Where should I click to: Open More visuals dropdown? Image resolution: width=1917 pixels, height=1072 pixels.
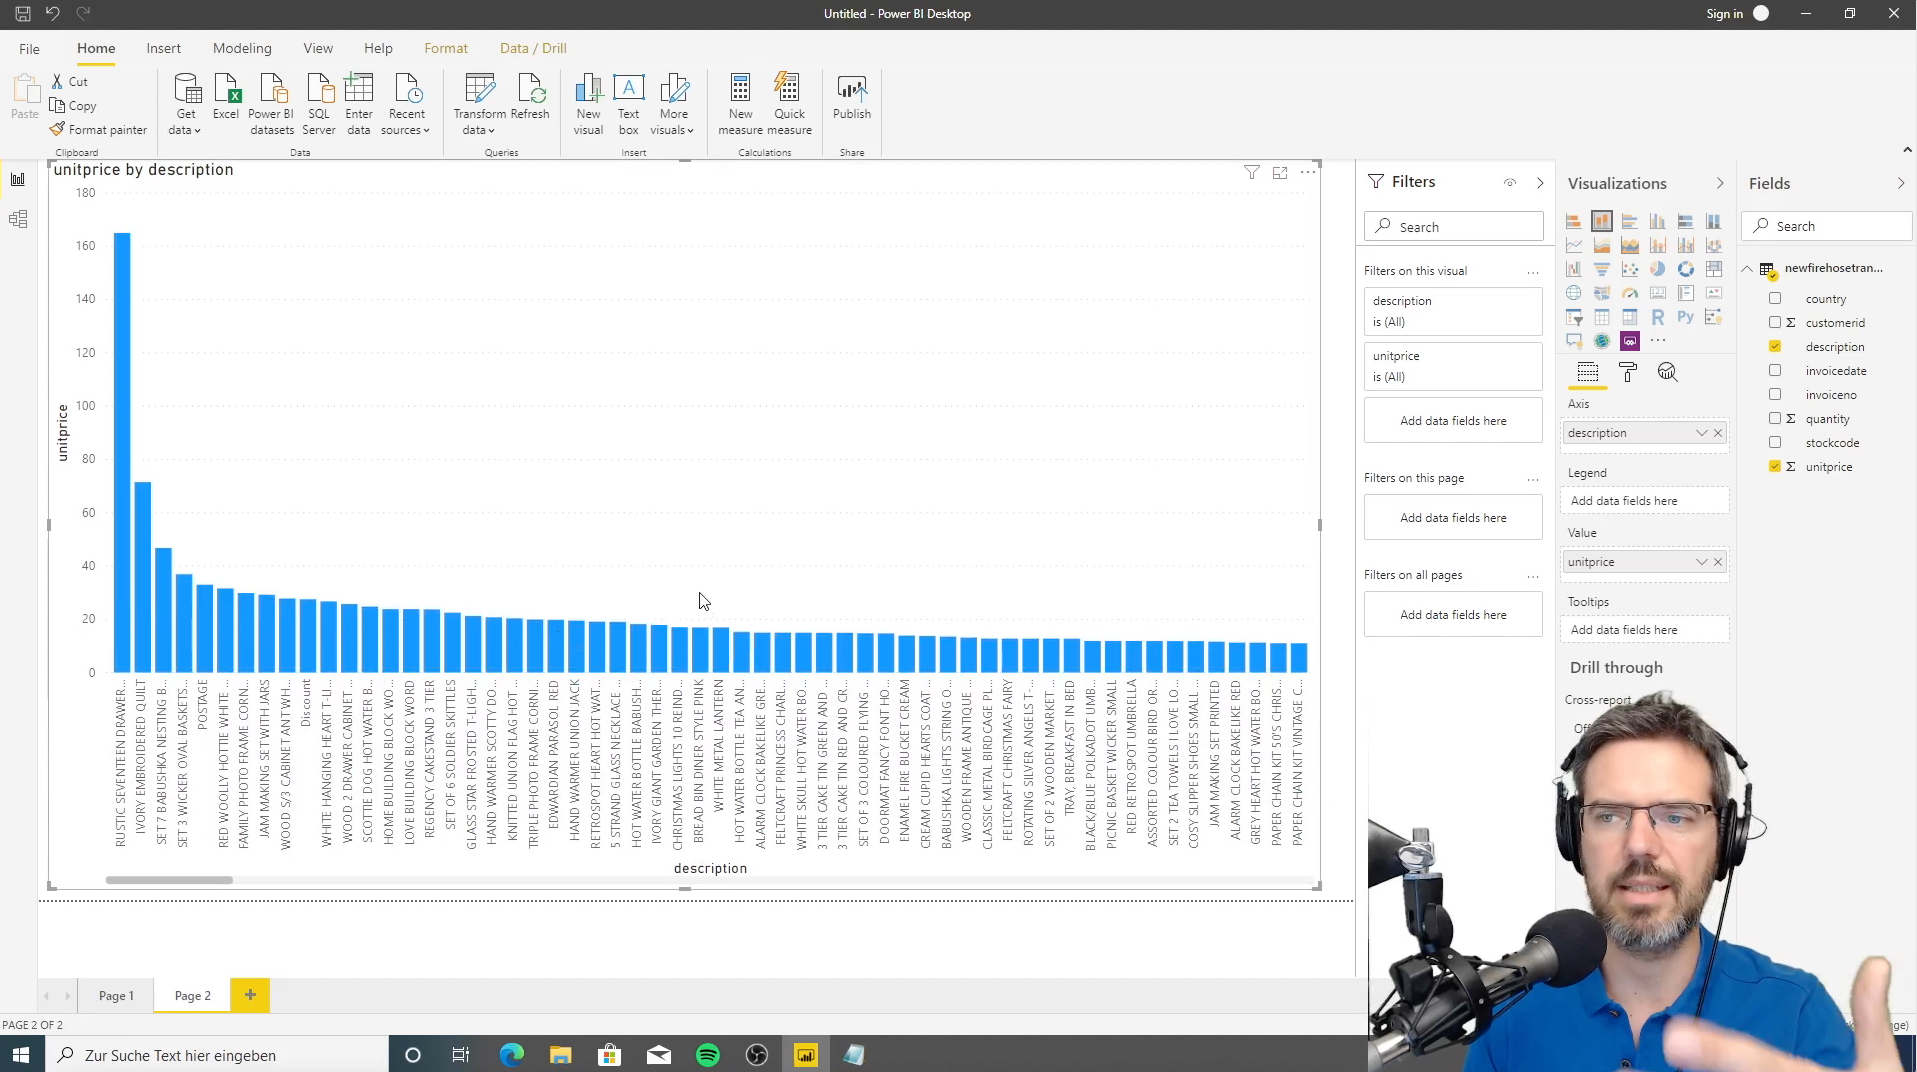(x=673, y=104)
